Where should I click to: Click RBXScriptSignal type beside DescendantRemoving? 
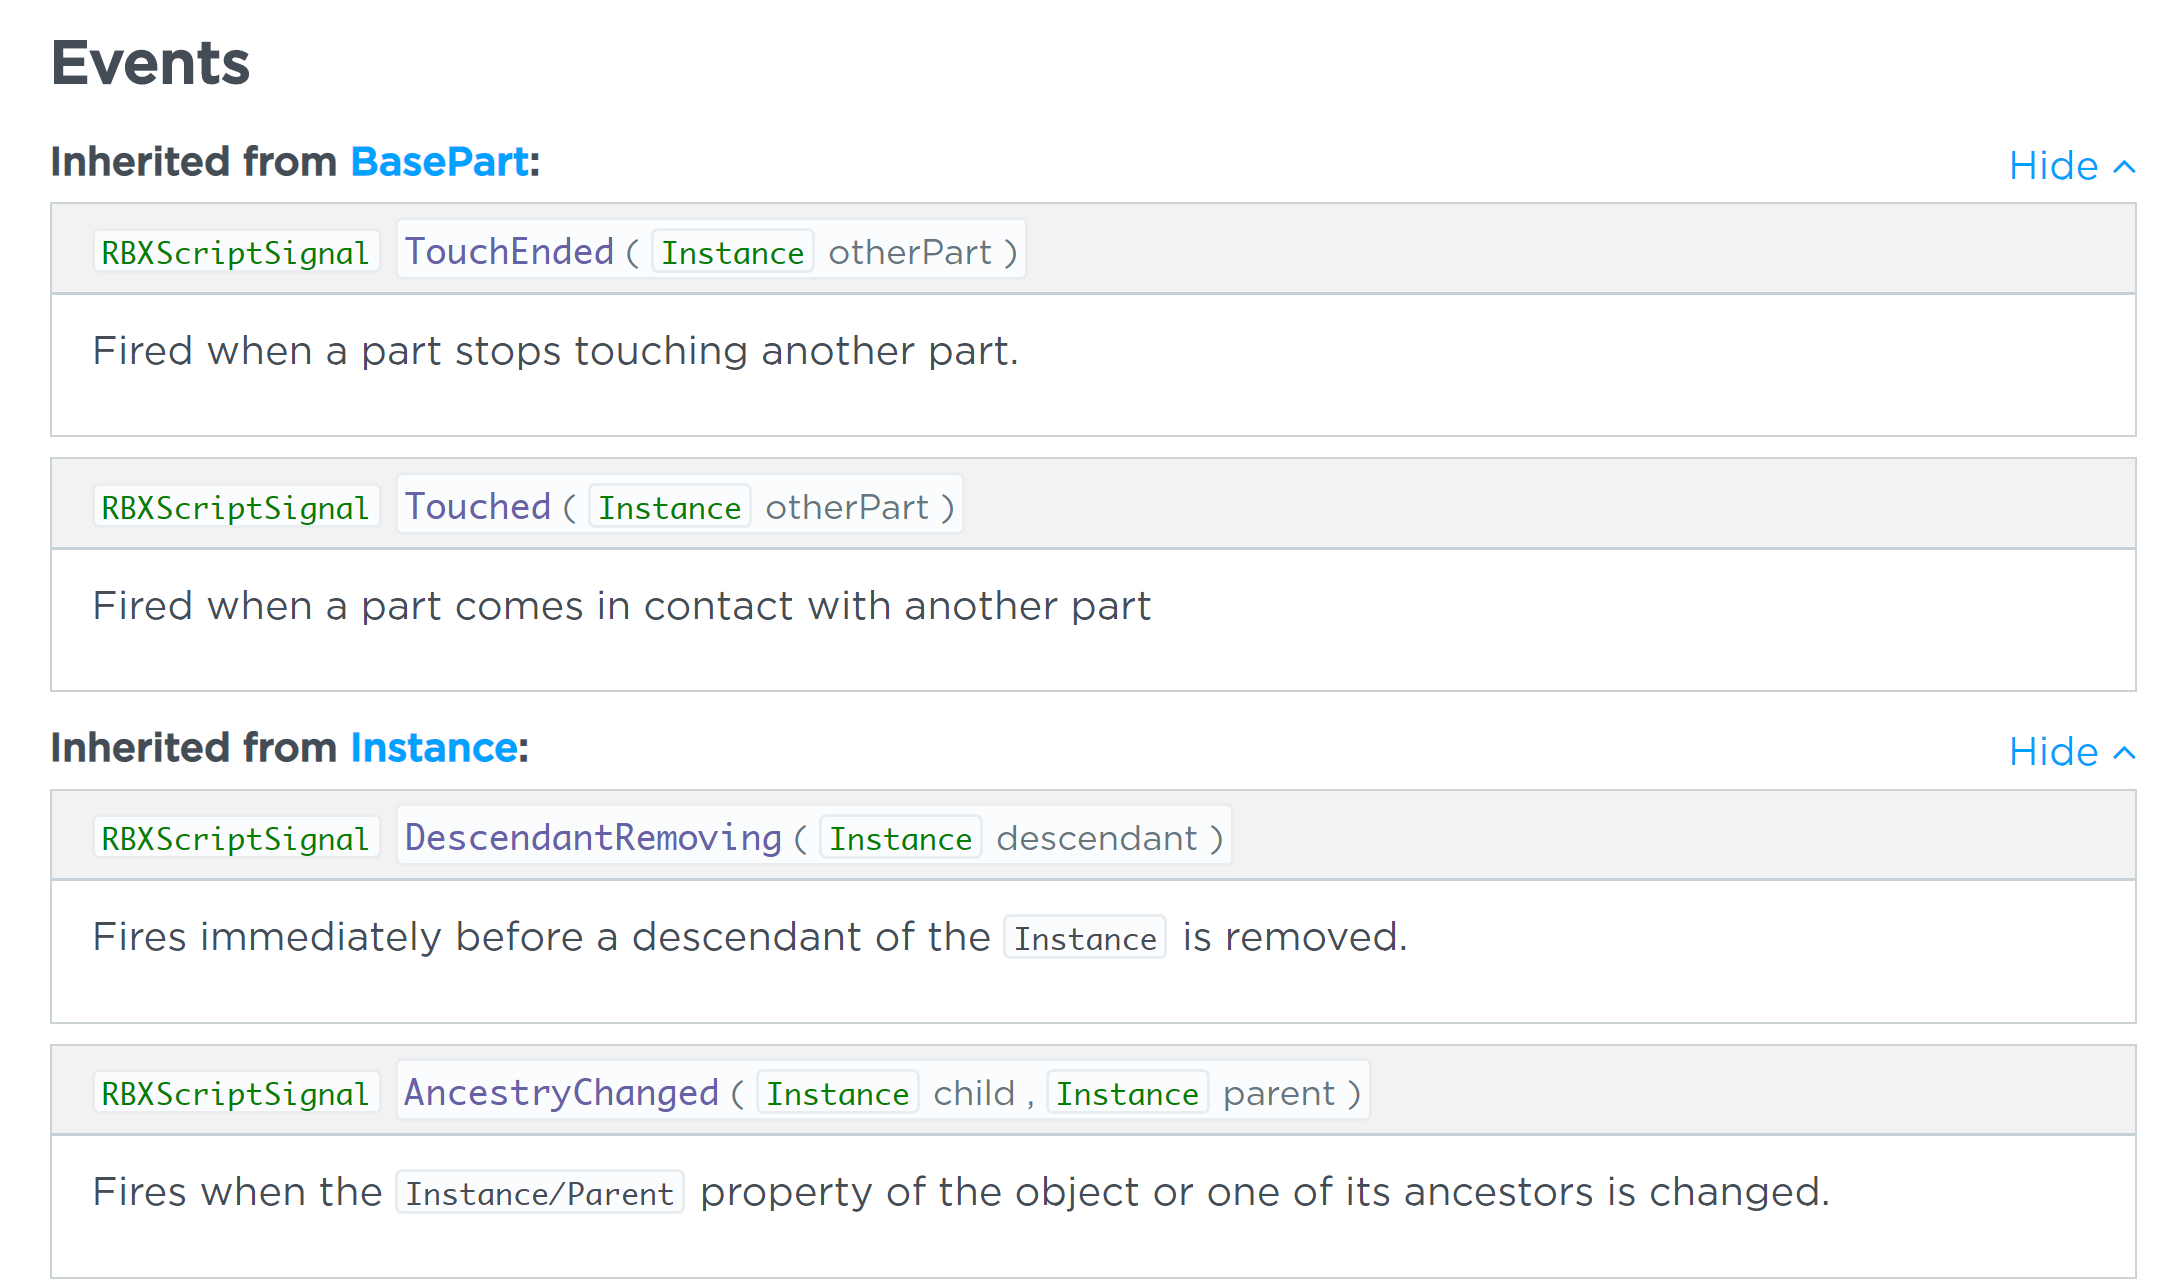236,838
